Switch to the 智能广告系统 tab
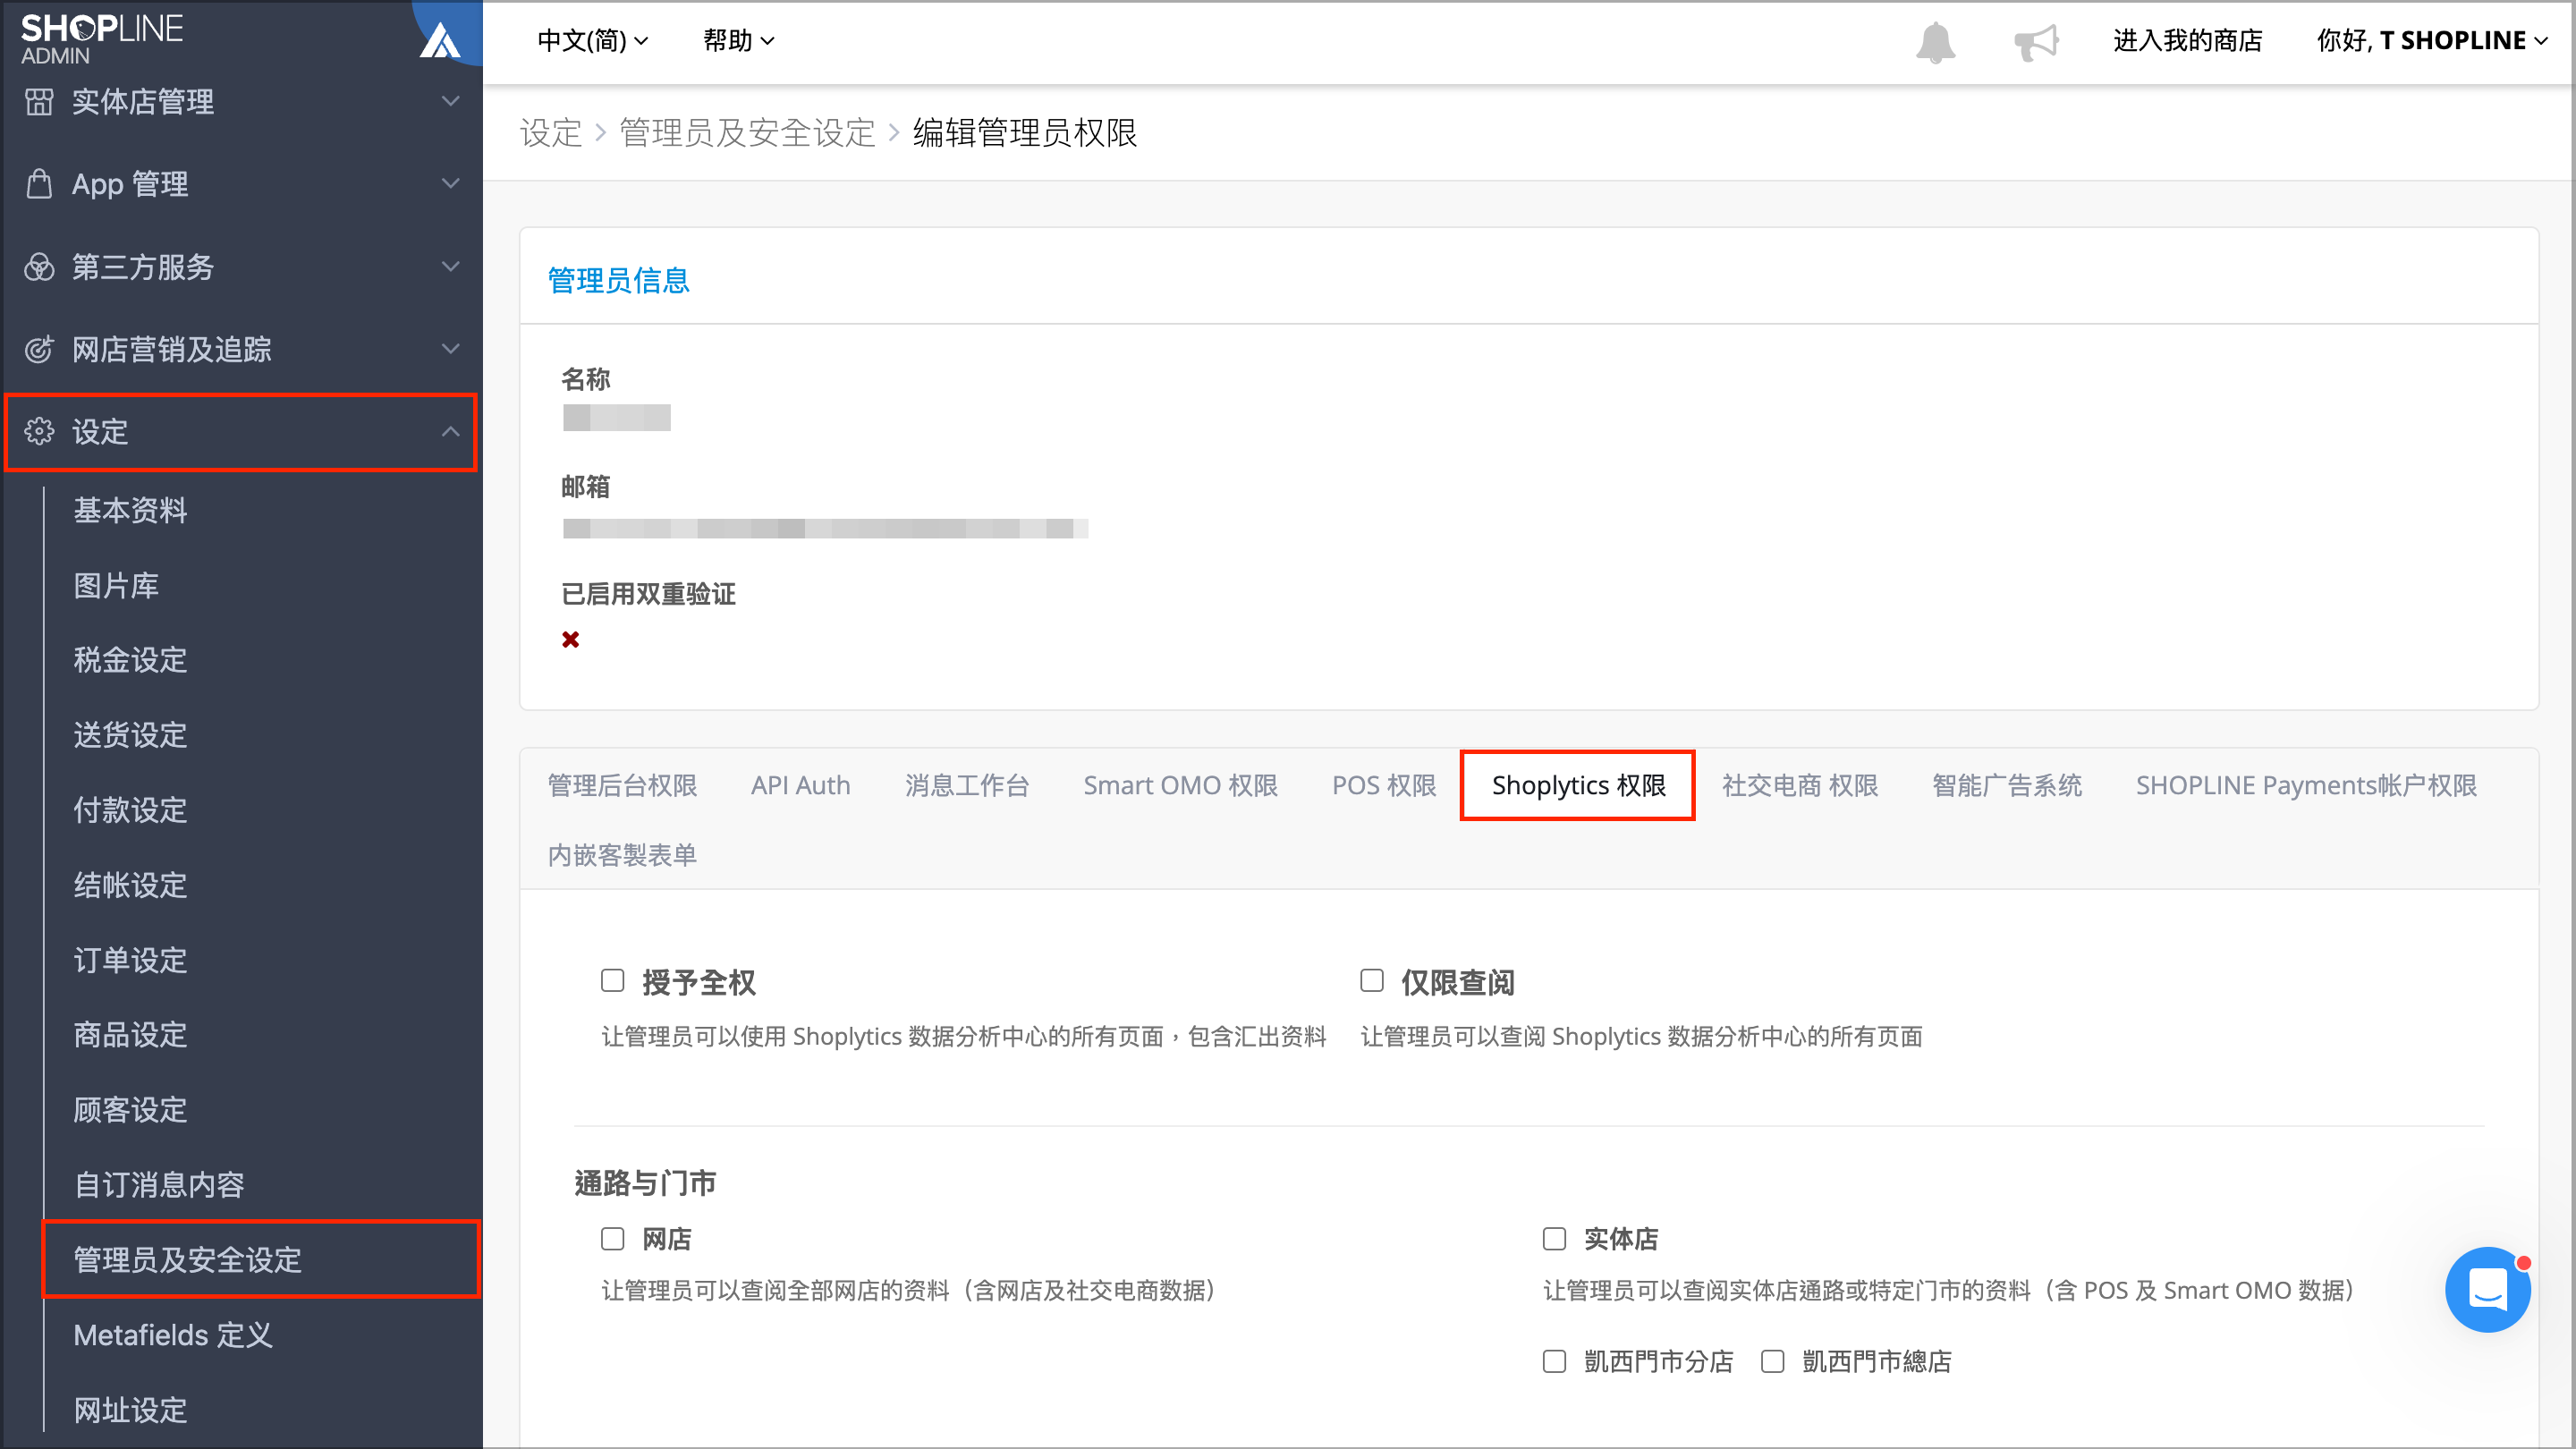 (x=2007, y=785)
